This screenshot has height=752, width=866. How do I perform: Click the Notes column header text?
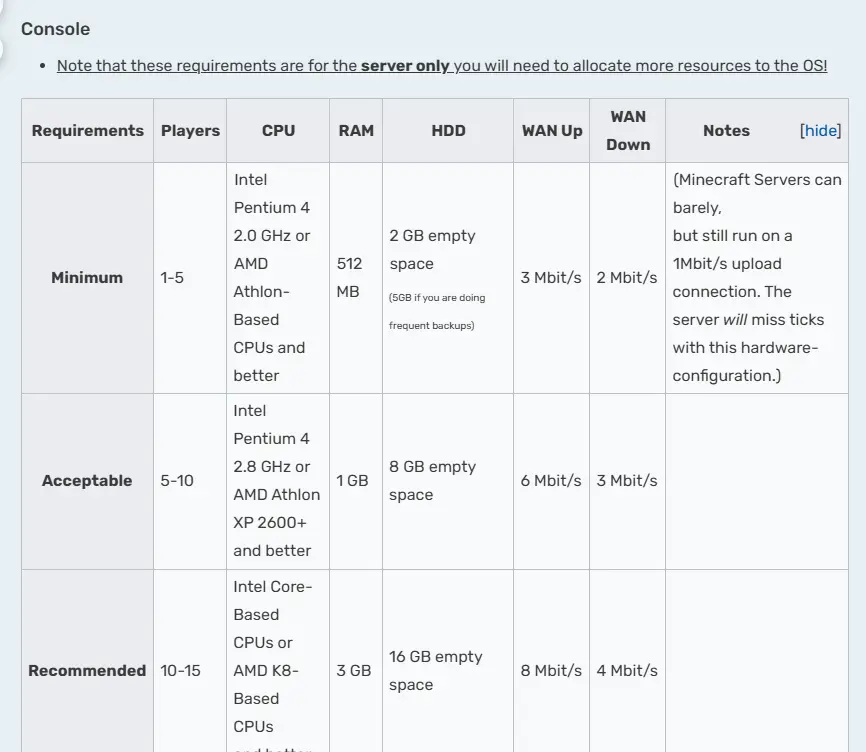(726, 131)
